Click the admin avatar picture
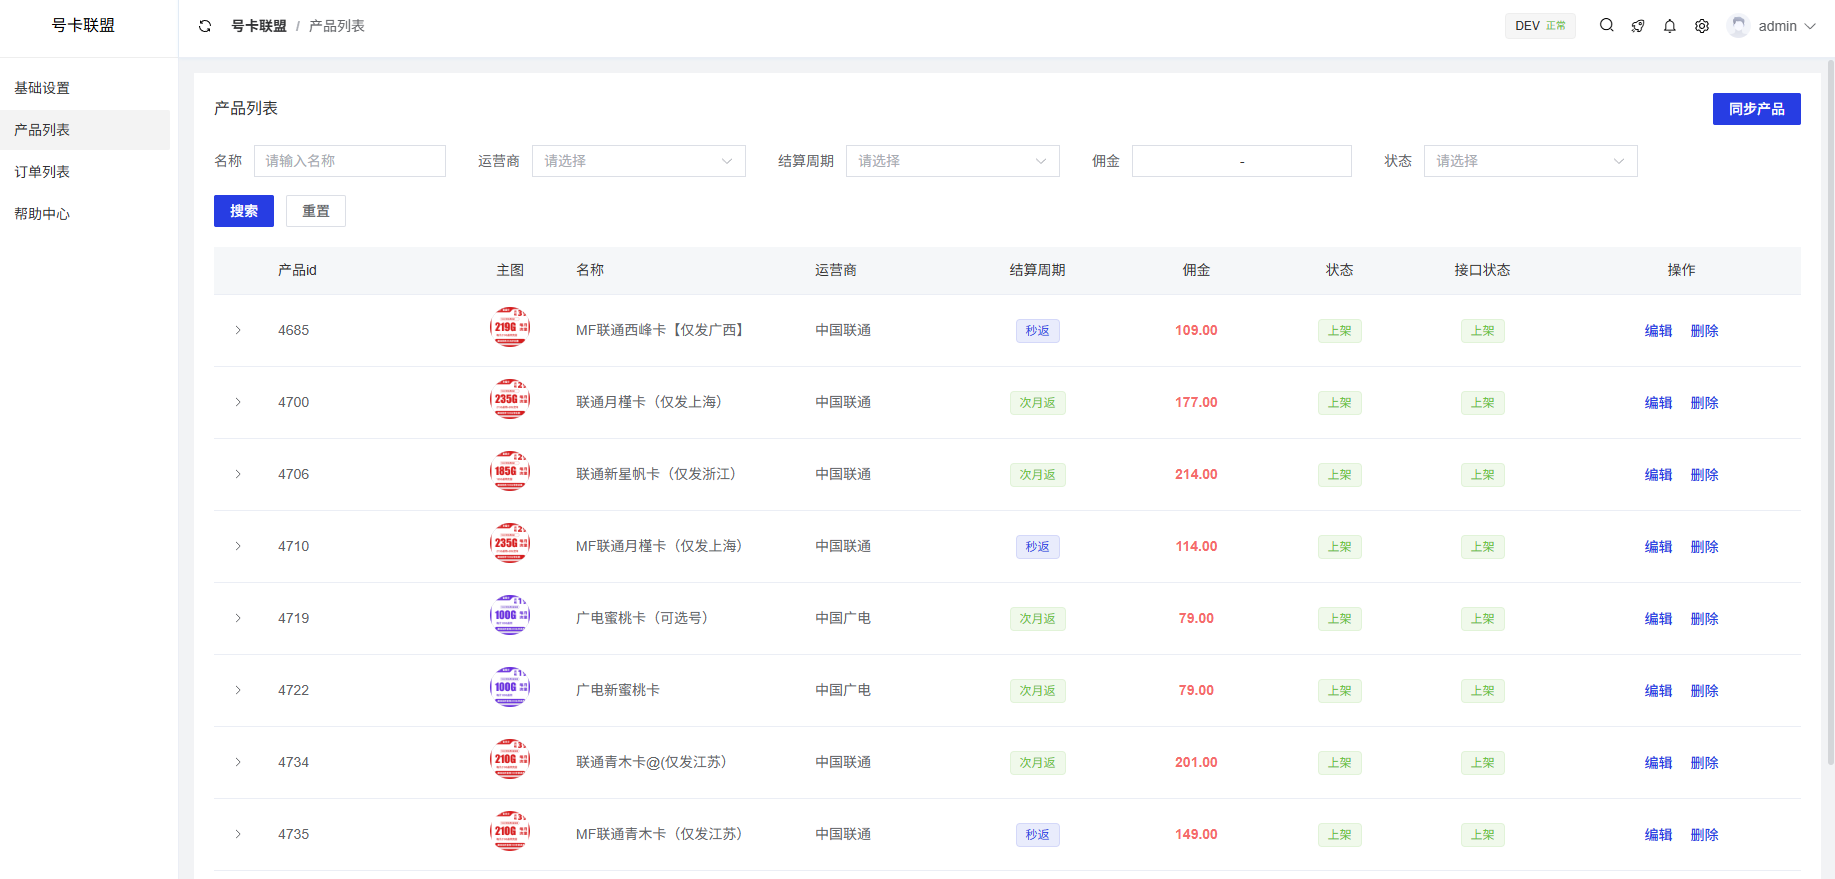 (1738, 26)
